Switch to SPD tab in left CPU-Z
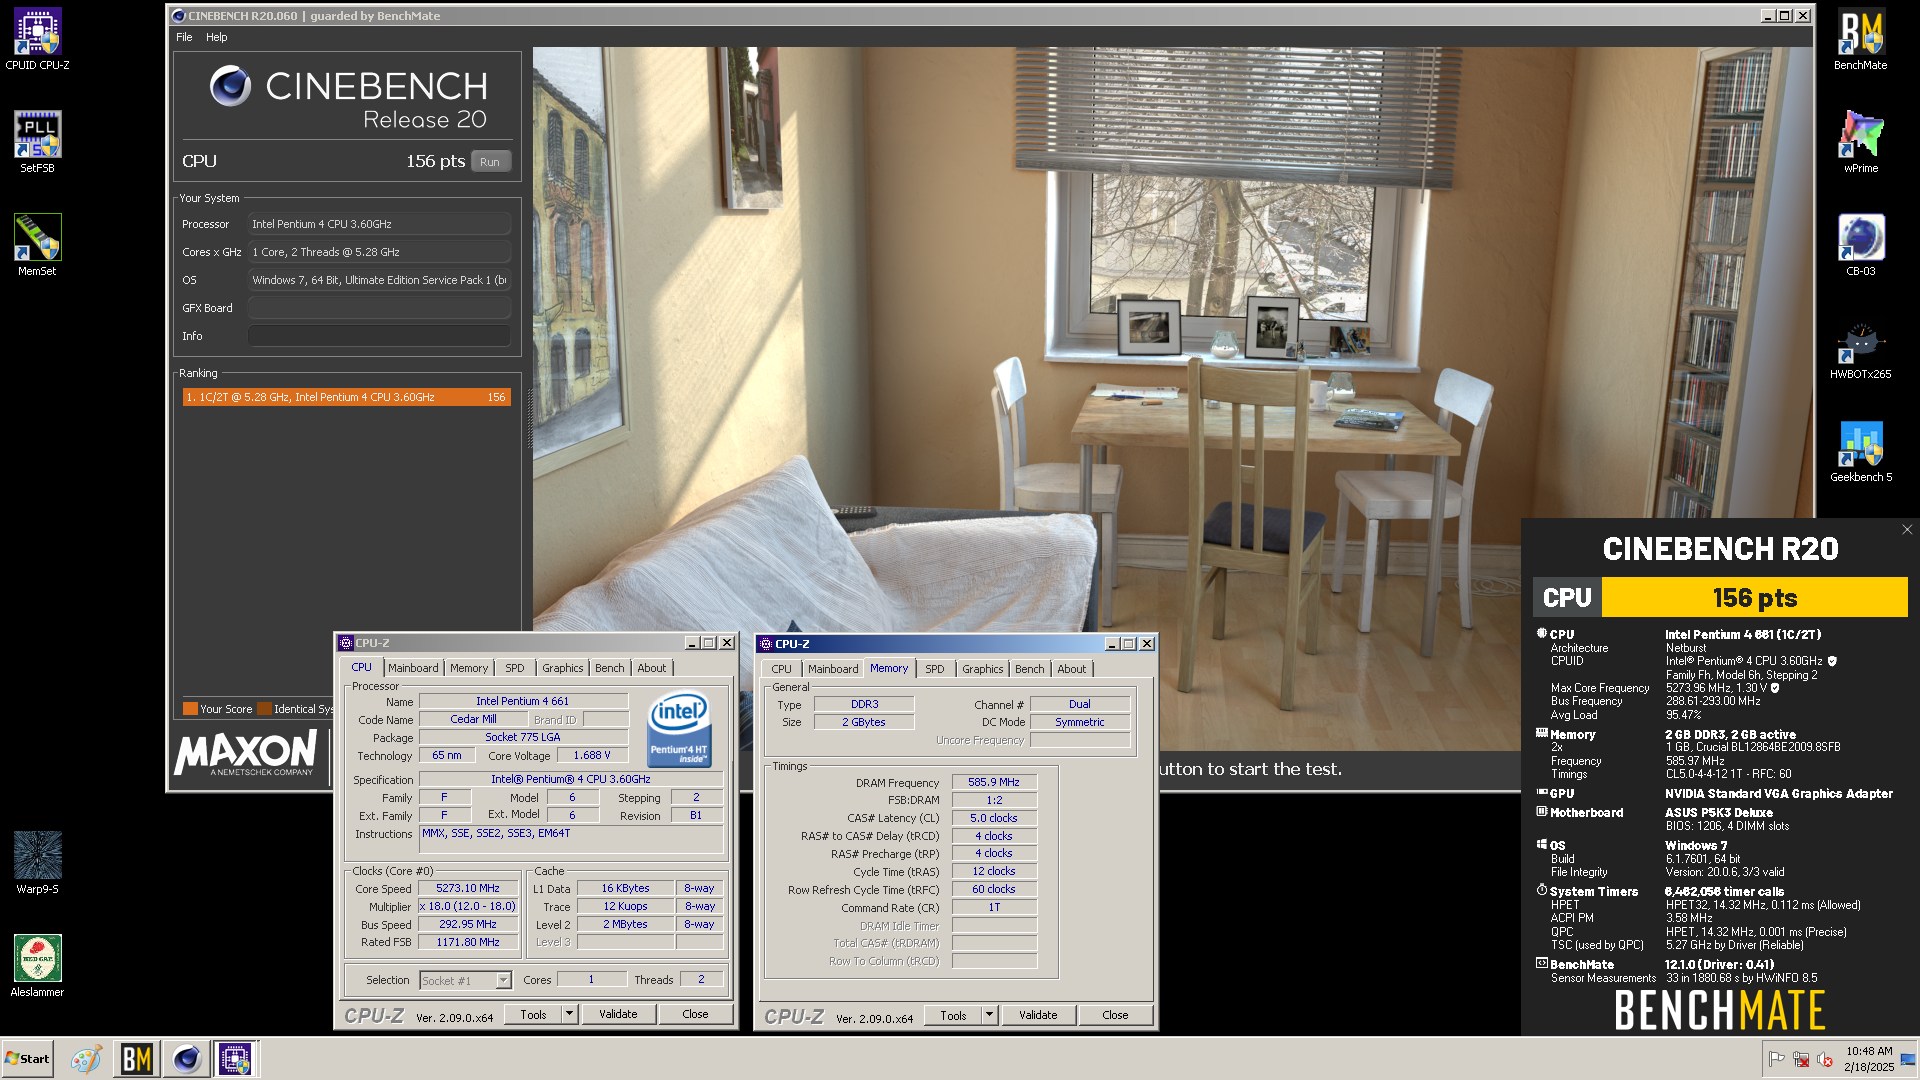The image size is (1920, 1080). [x=514, y=668]
